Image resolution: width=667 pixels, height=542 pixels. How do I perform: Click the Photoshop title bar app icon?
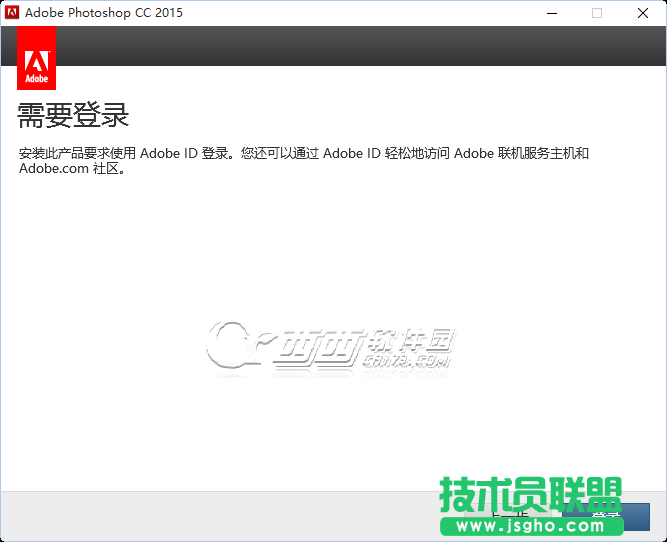click(x=12, y=13)
